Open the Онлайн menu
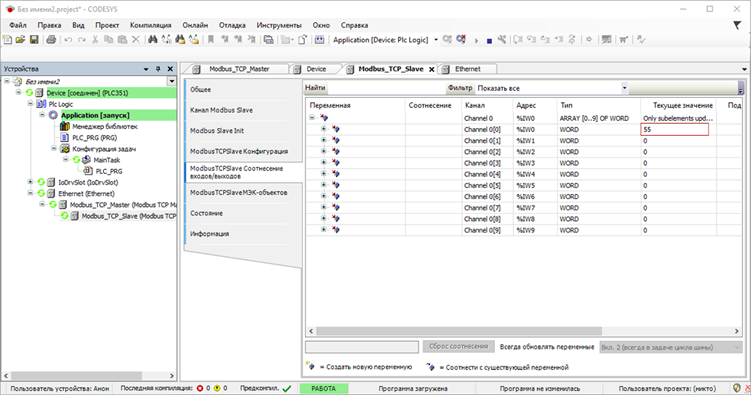Screen dimensions: 751x395 [x=195, y=25]
